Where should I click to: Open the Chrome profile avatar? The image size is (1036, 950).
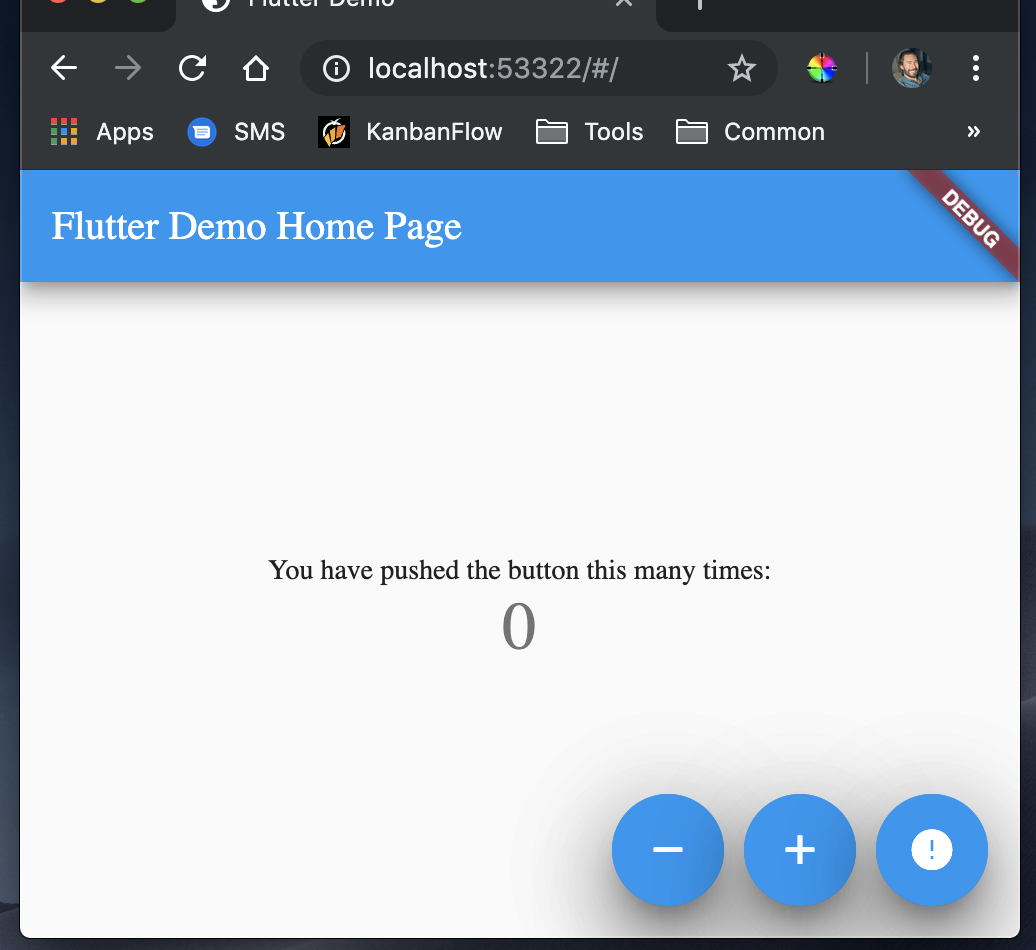pos(912,68)
